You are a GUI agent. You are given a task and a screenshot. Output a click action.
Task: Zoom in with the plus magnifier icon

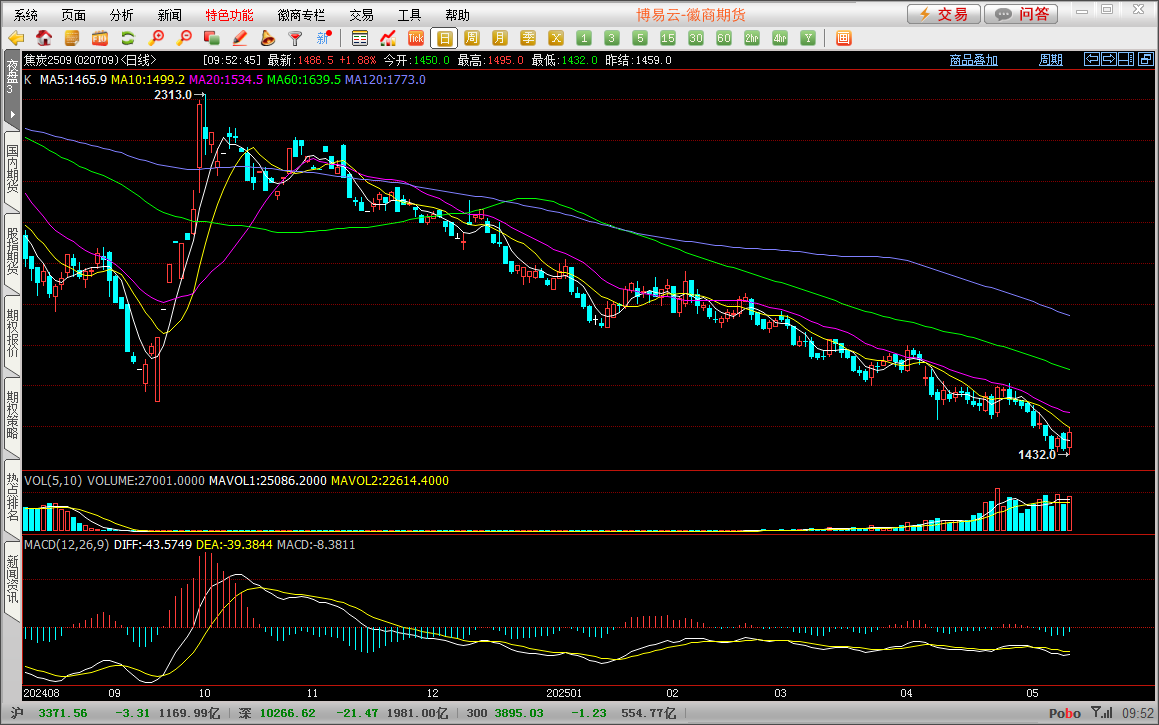pyautogui.click(x=156, y=38)
